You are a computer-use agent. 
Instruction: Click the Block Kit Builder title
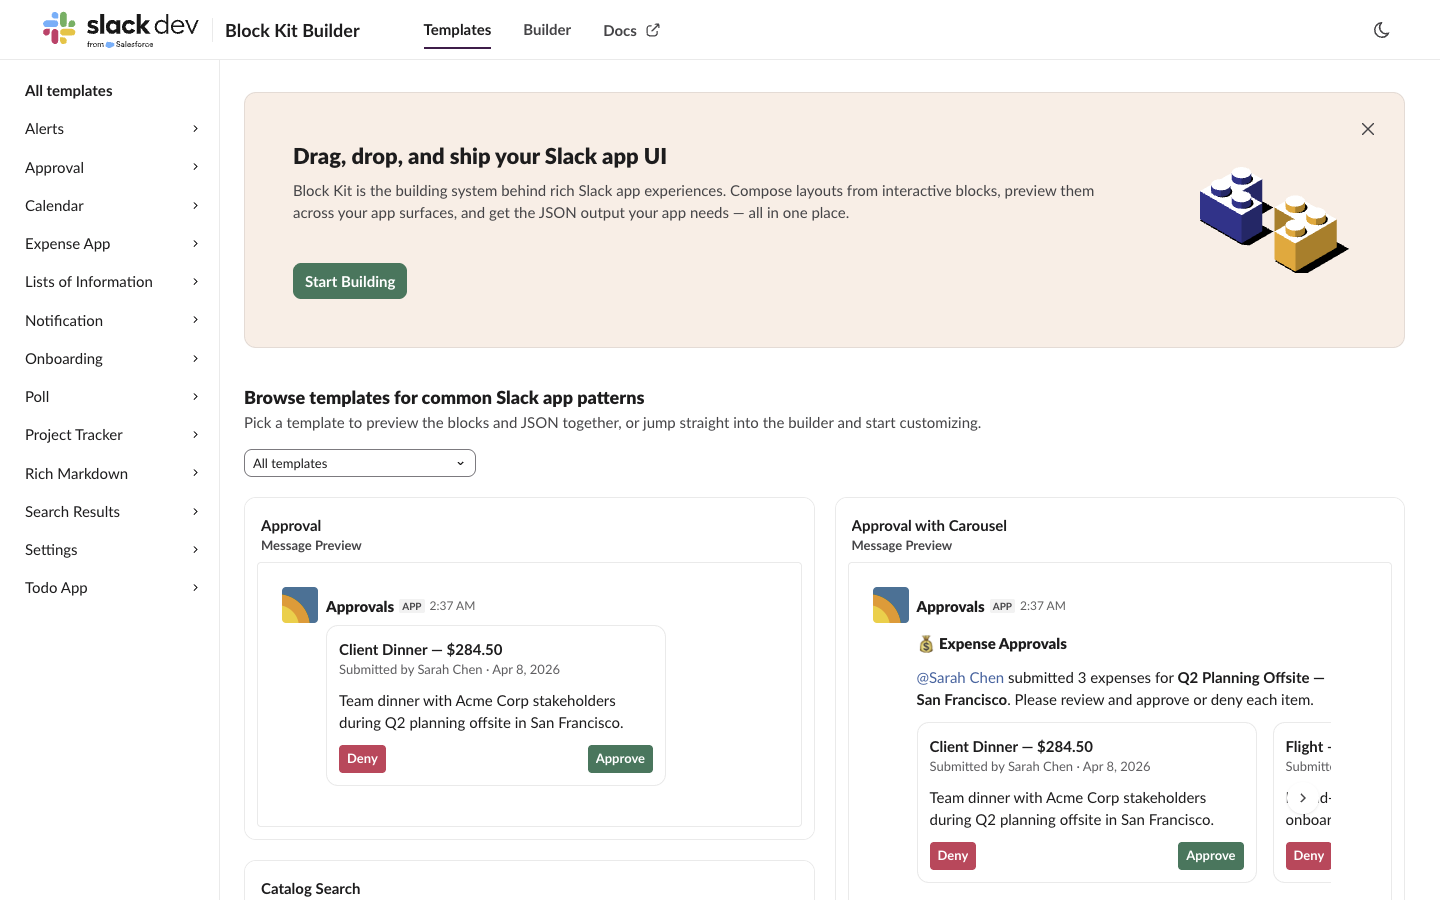click(x=292, y=31)
